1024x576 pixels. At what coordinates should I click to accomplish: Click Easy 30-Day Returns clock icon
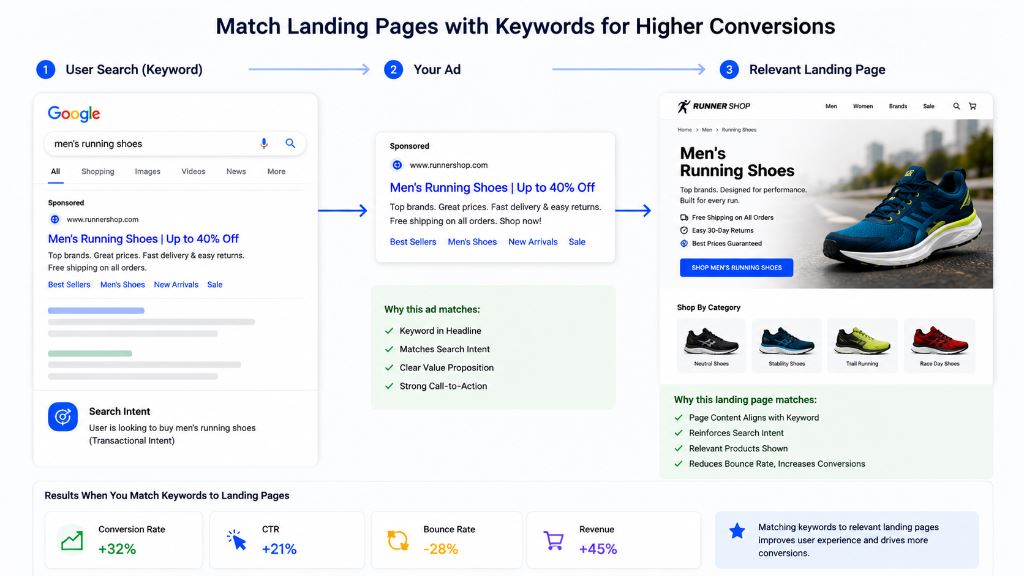pos(684,231)
